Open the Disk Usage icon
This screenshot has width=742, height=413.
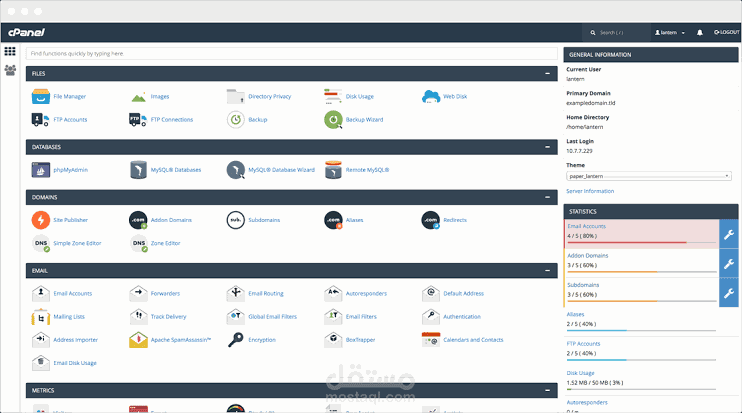click(333, 97)
